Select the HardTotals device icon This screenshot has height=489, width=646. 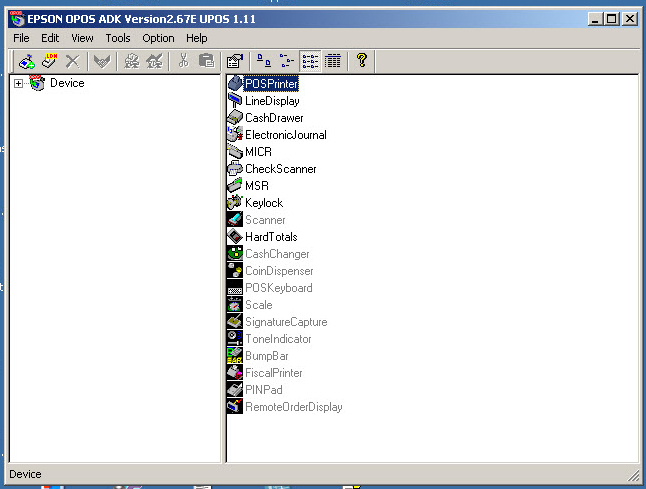tap(235, 236)
